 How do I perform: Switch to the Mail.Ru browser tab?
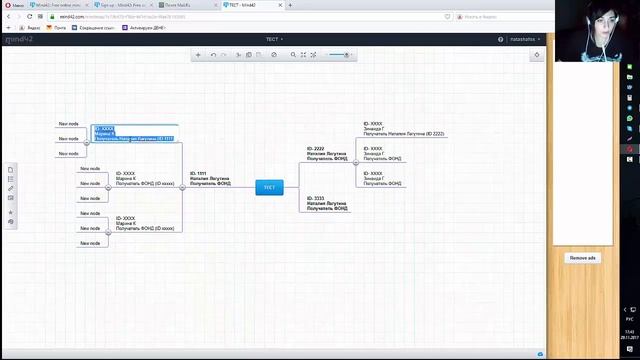pyautogui.click(x=187, y=5)
